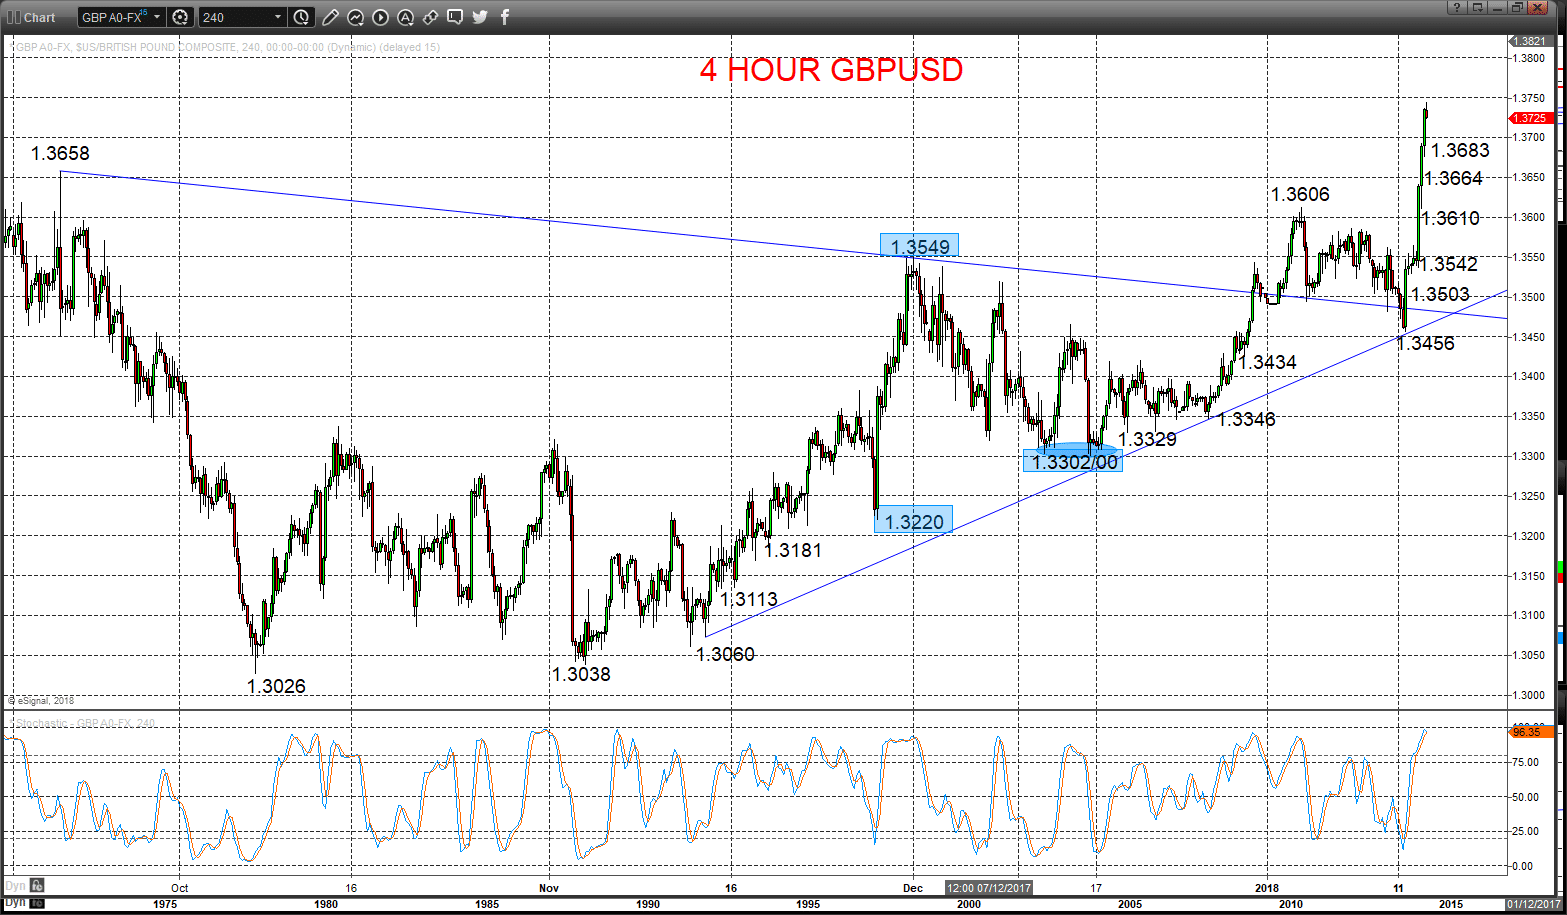Click the 1.3434 annotation label
This screenshot has width=1567, height=915.
click(x=1267, y=362)
